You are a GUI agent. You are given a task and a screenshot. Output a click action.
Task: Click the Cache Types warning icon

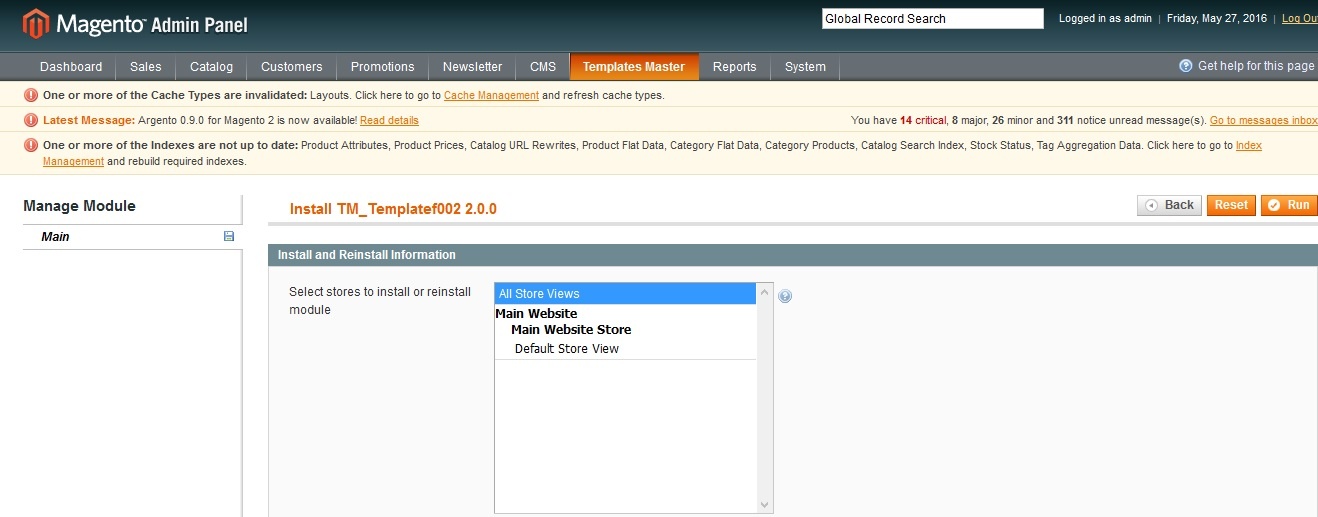(x=31, y=96)
